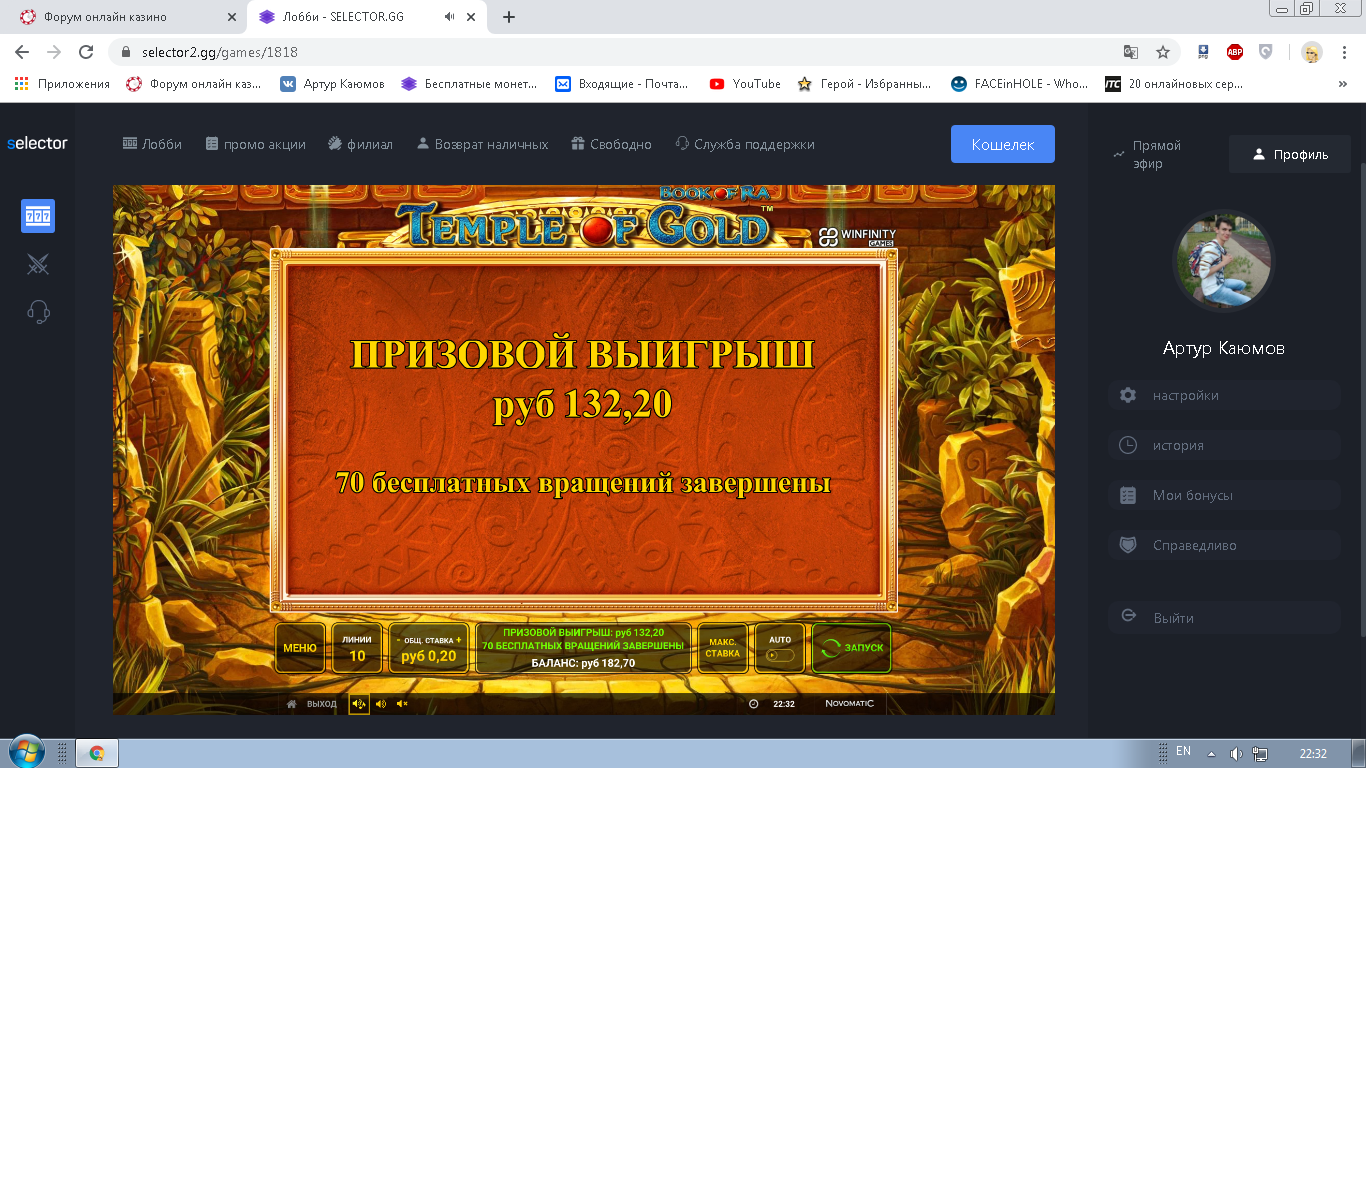The width and height of the screenshot is (1366, 1192).
Task: Expand the bookmarks overflow chevron
Action: pos(1342,84)
